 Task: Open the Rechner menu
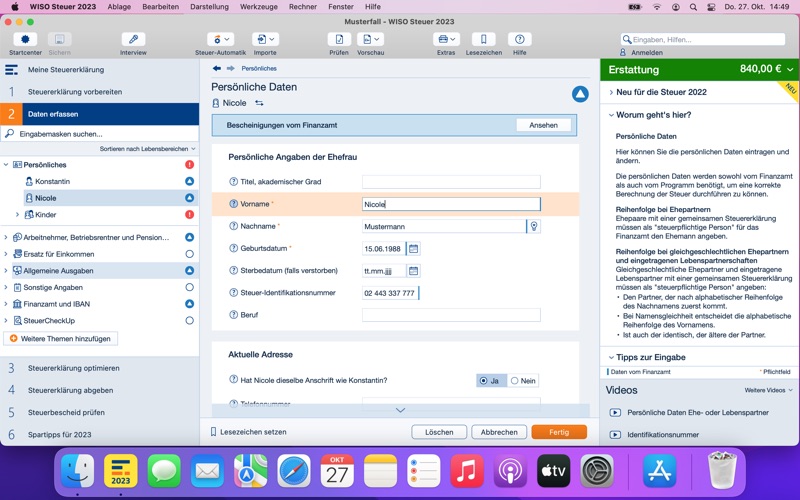click(303, 7)
